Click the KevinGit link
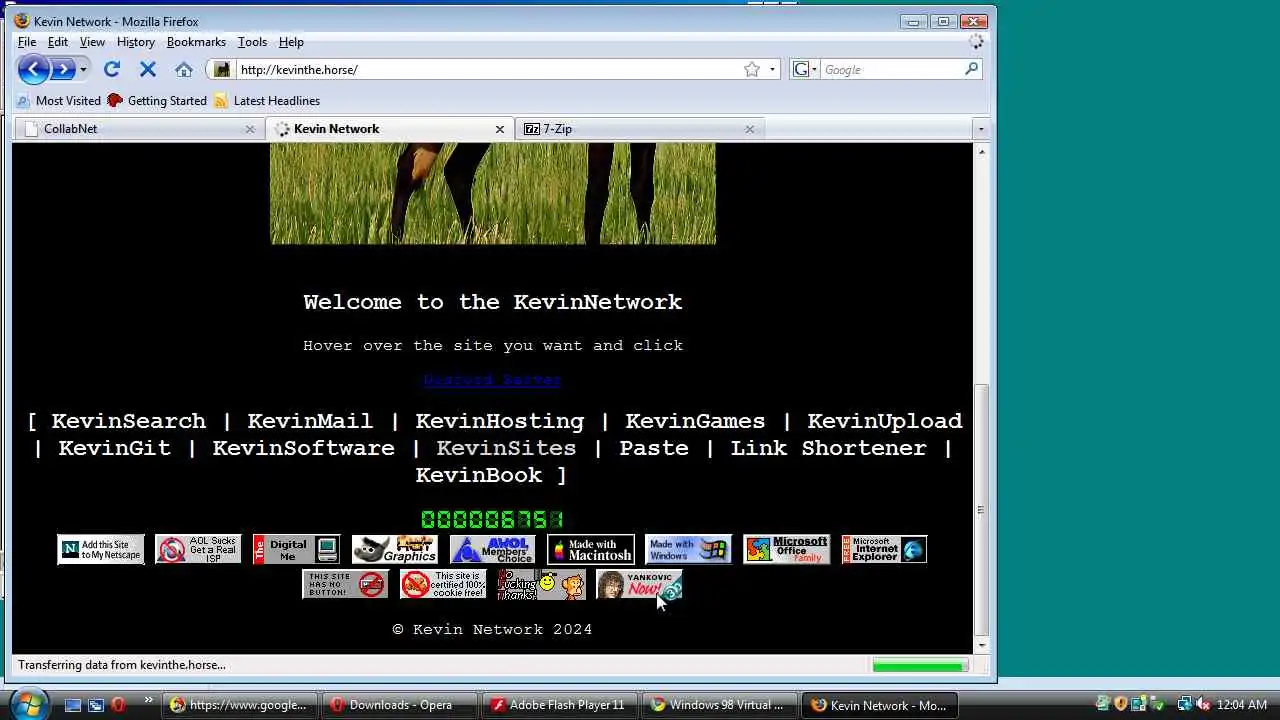1280x720 pixels. (114, 448)
